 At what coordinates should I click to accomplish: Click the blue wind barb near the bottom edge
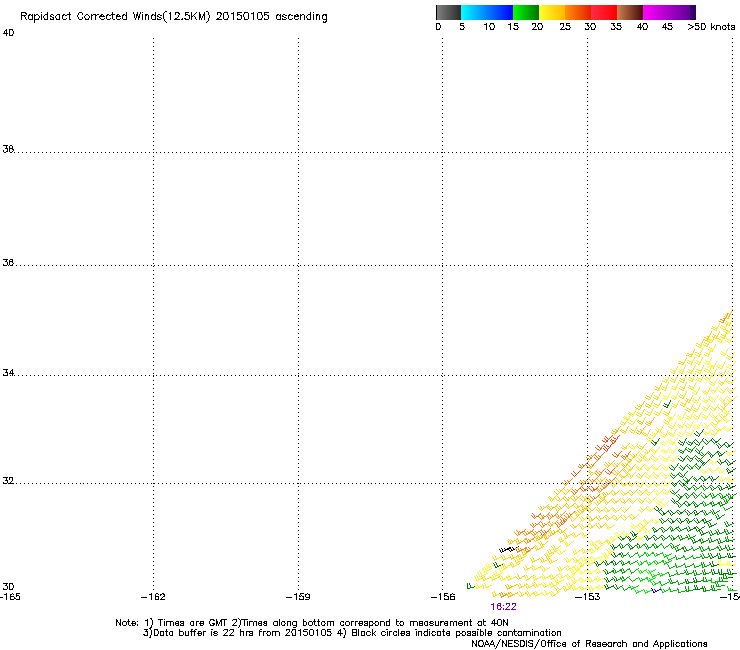656,590
